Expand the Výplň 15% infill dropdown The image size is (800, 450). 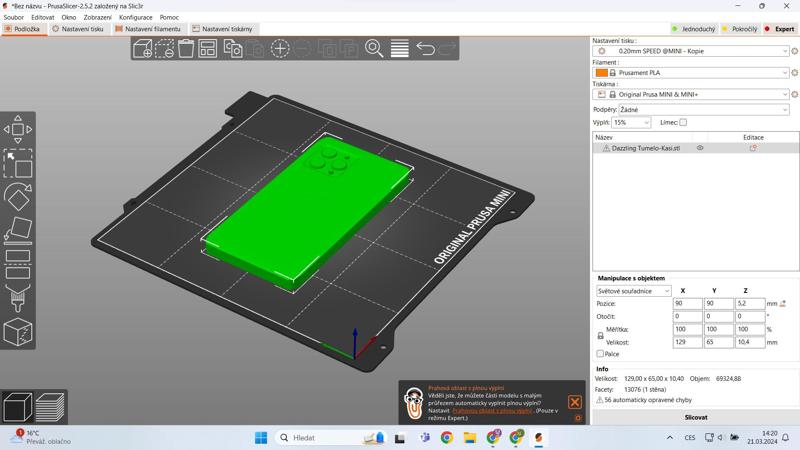[631, 123]
